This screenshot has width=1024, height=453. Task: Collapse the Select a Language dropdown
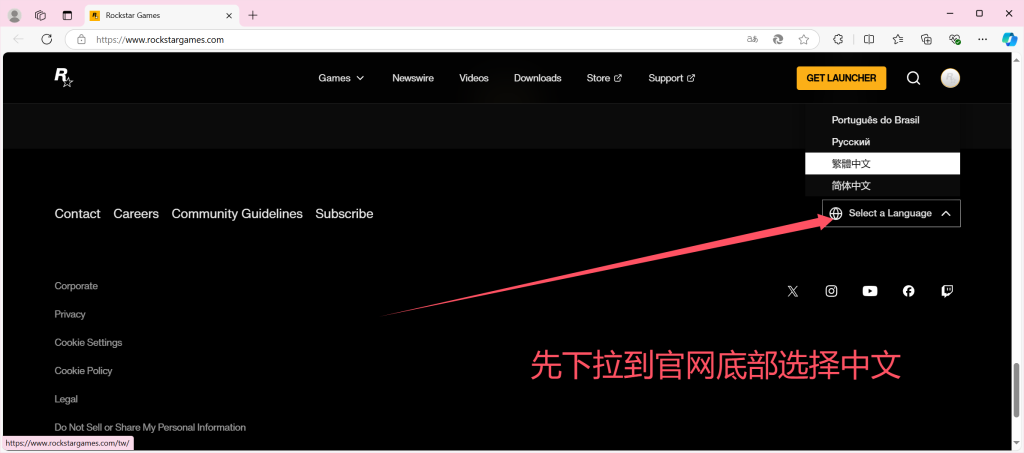(x=891, y=213)
